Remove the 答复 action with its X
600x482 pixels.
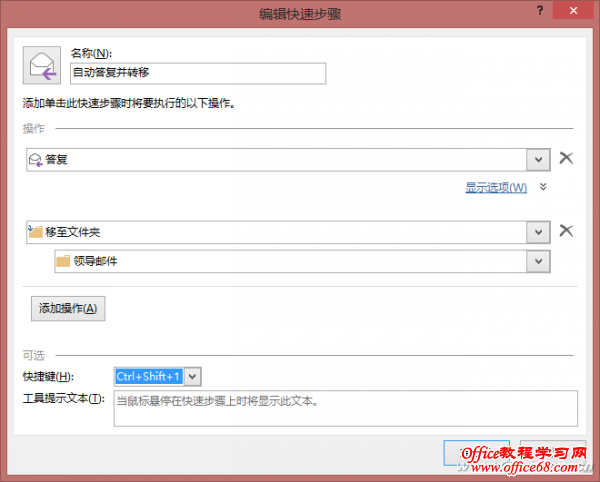(566, 158)
